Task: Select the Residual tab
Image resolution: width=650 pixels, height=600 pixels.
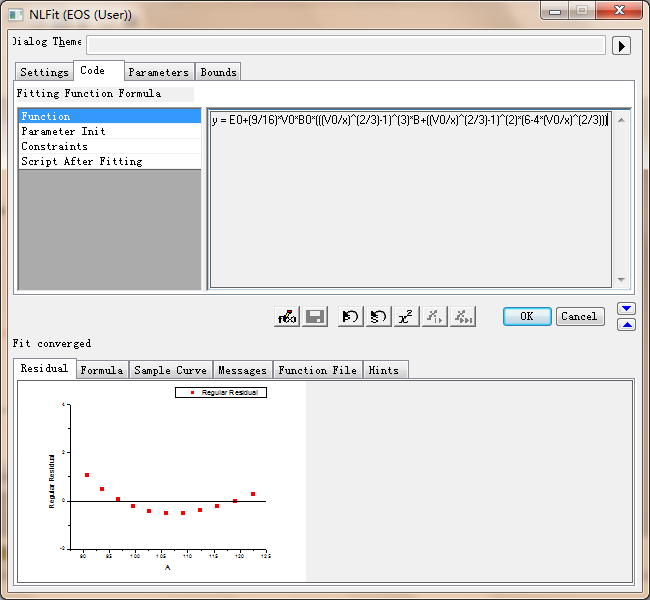Action: pyautogui.click(x=44, y=368)
